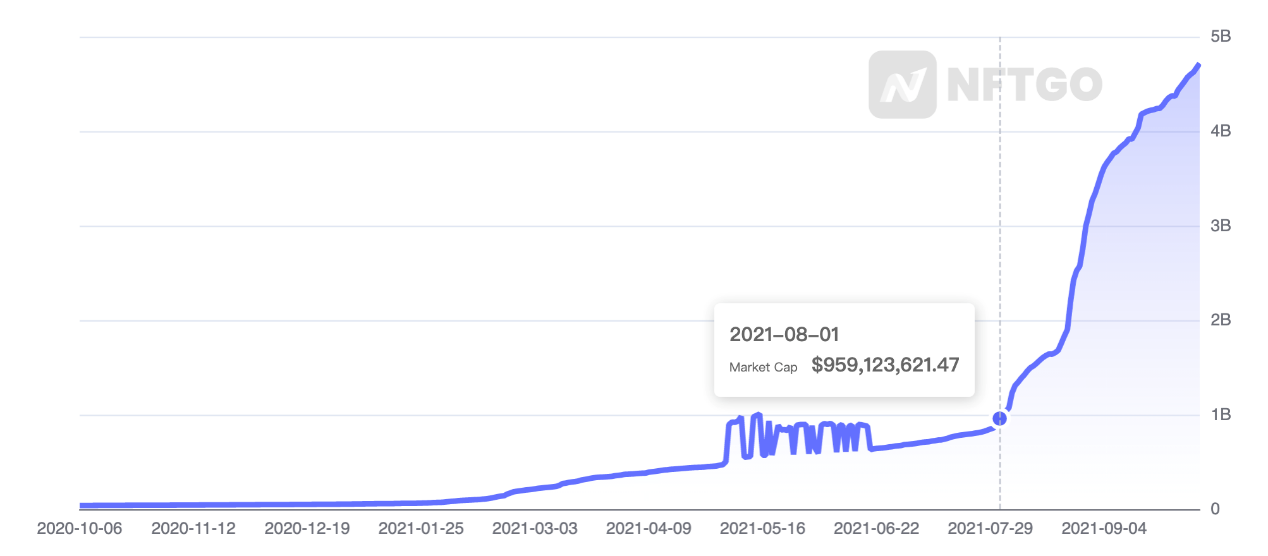Viewport: 1268px width, 556px height.
Task: Click the $959,123,621.47 market cap value
Action: 885,366
